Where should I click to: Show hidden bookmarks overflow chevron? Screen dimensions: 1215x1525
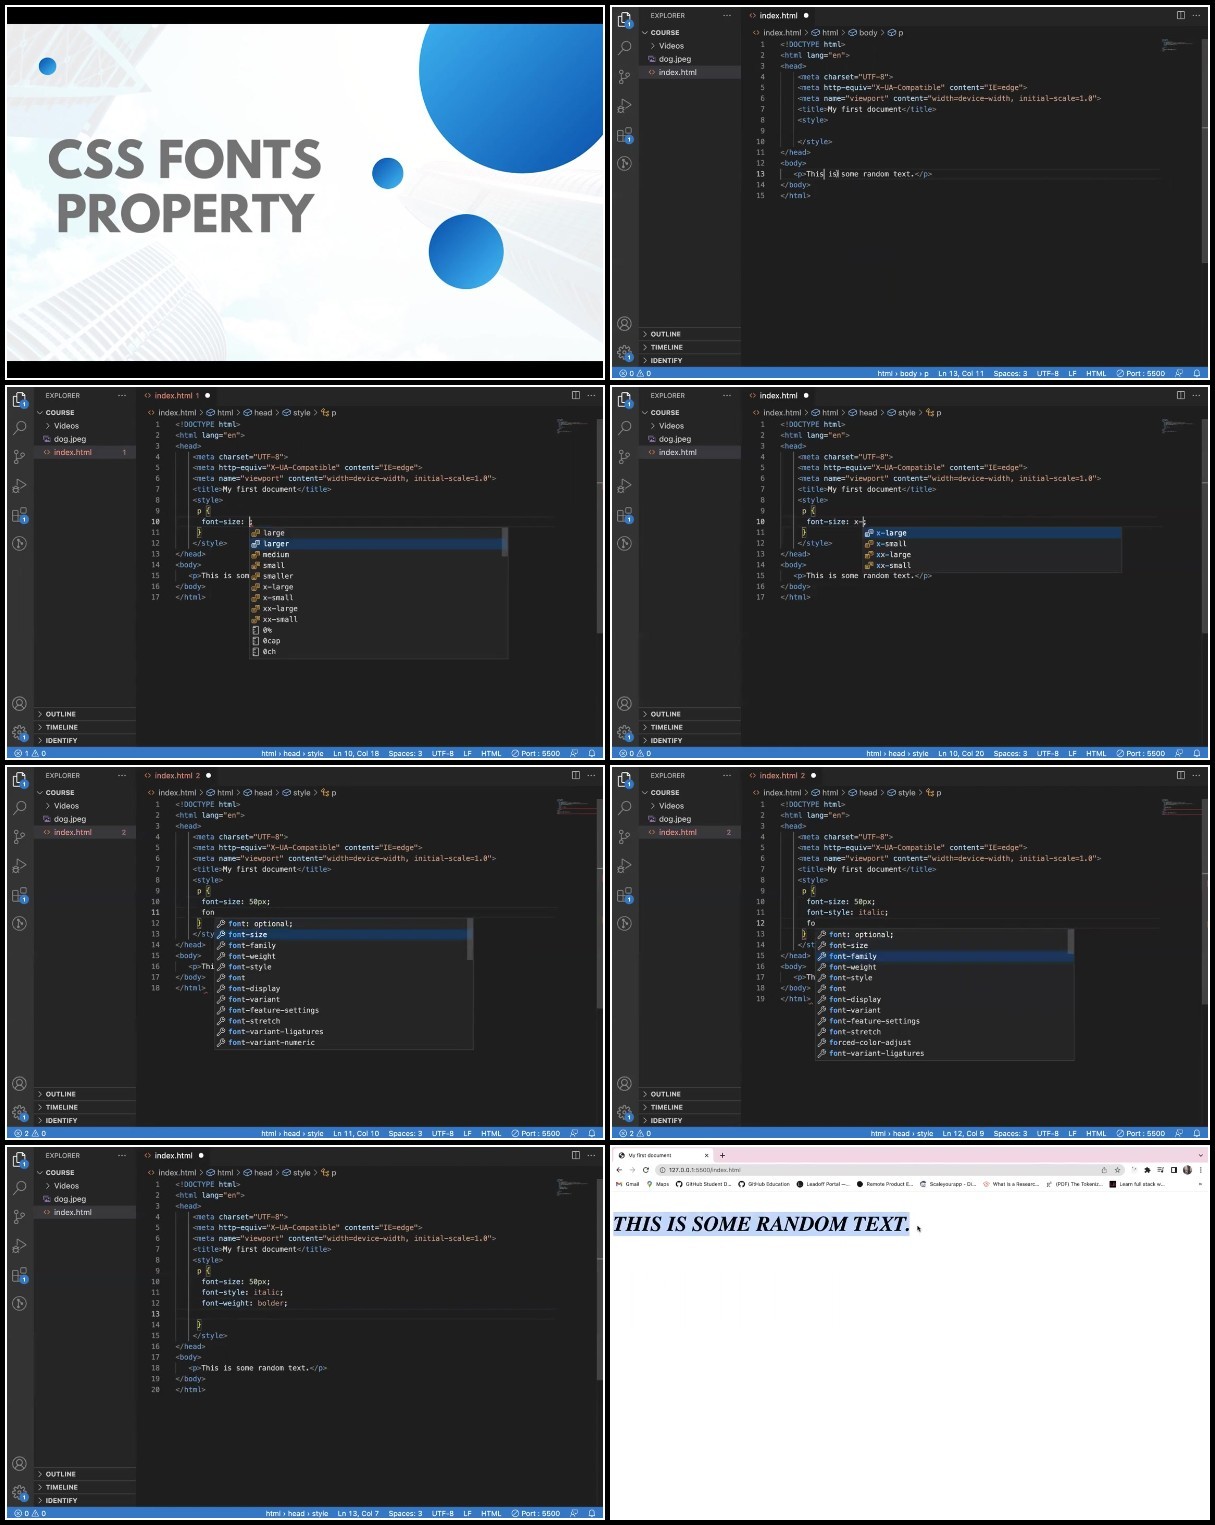(x=1200, y=1183)
